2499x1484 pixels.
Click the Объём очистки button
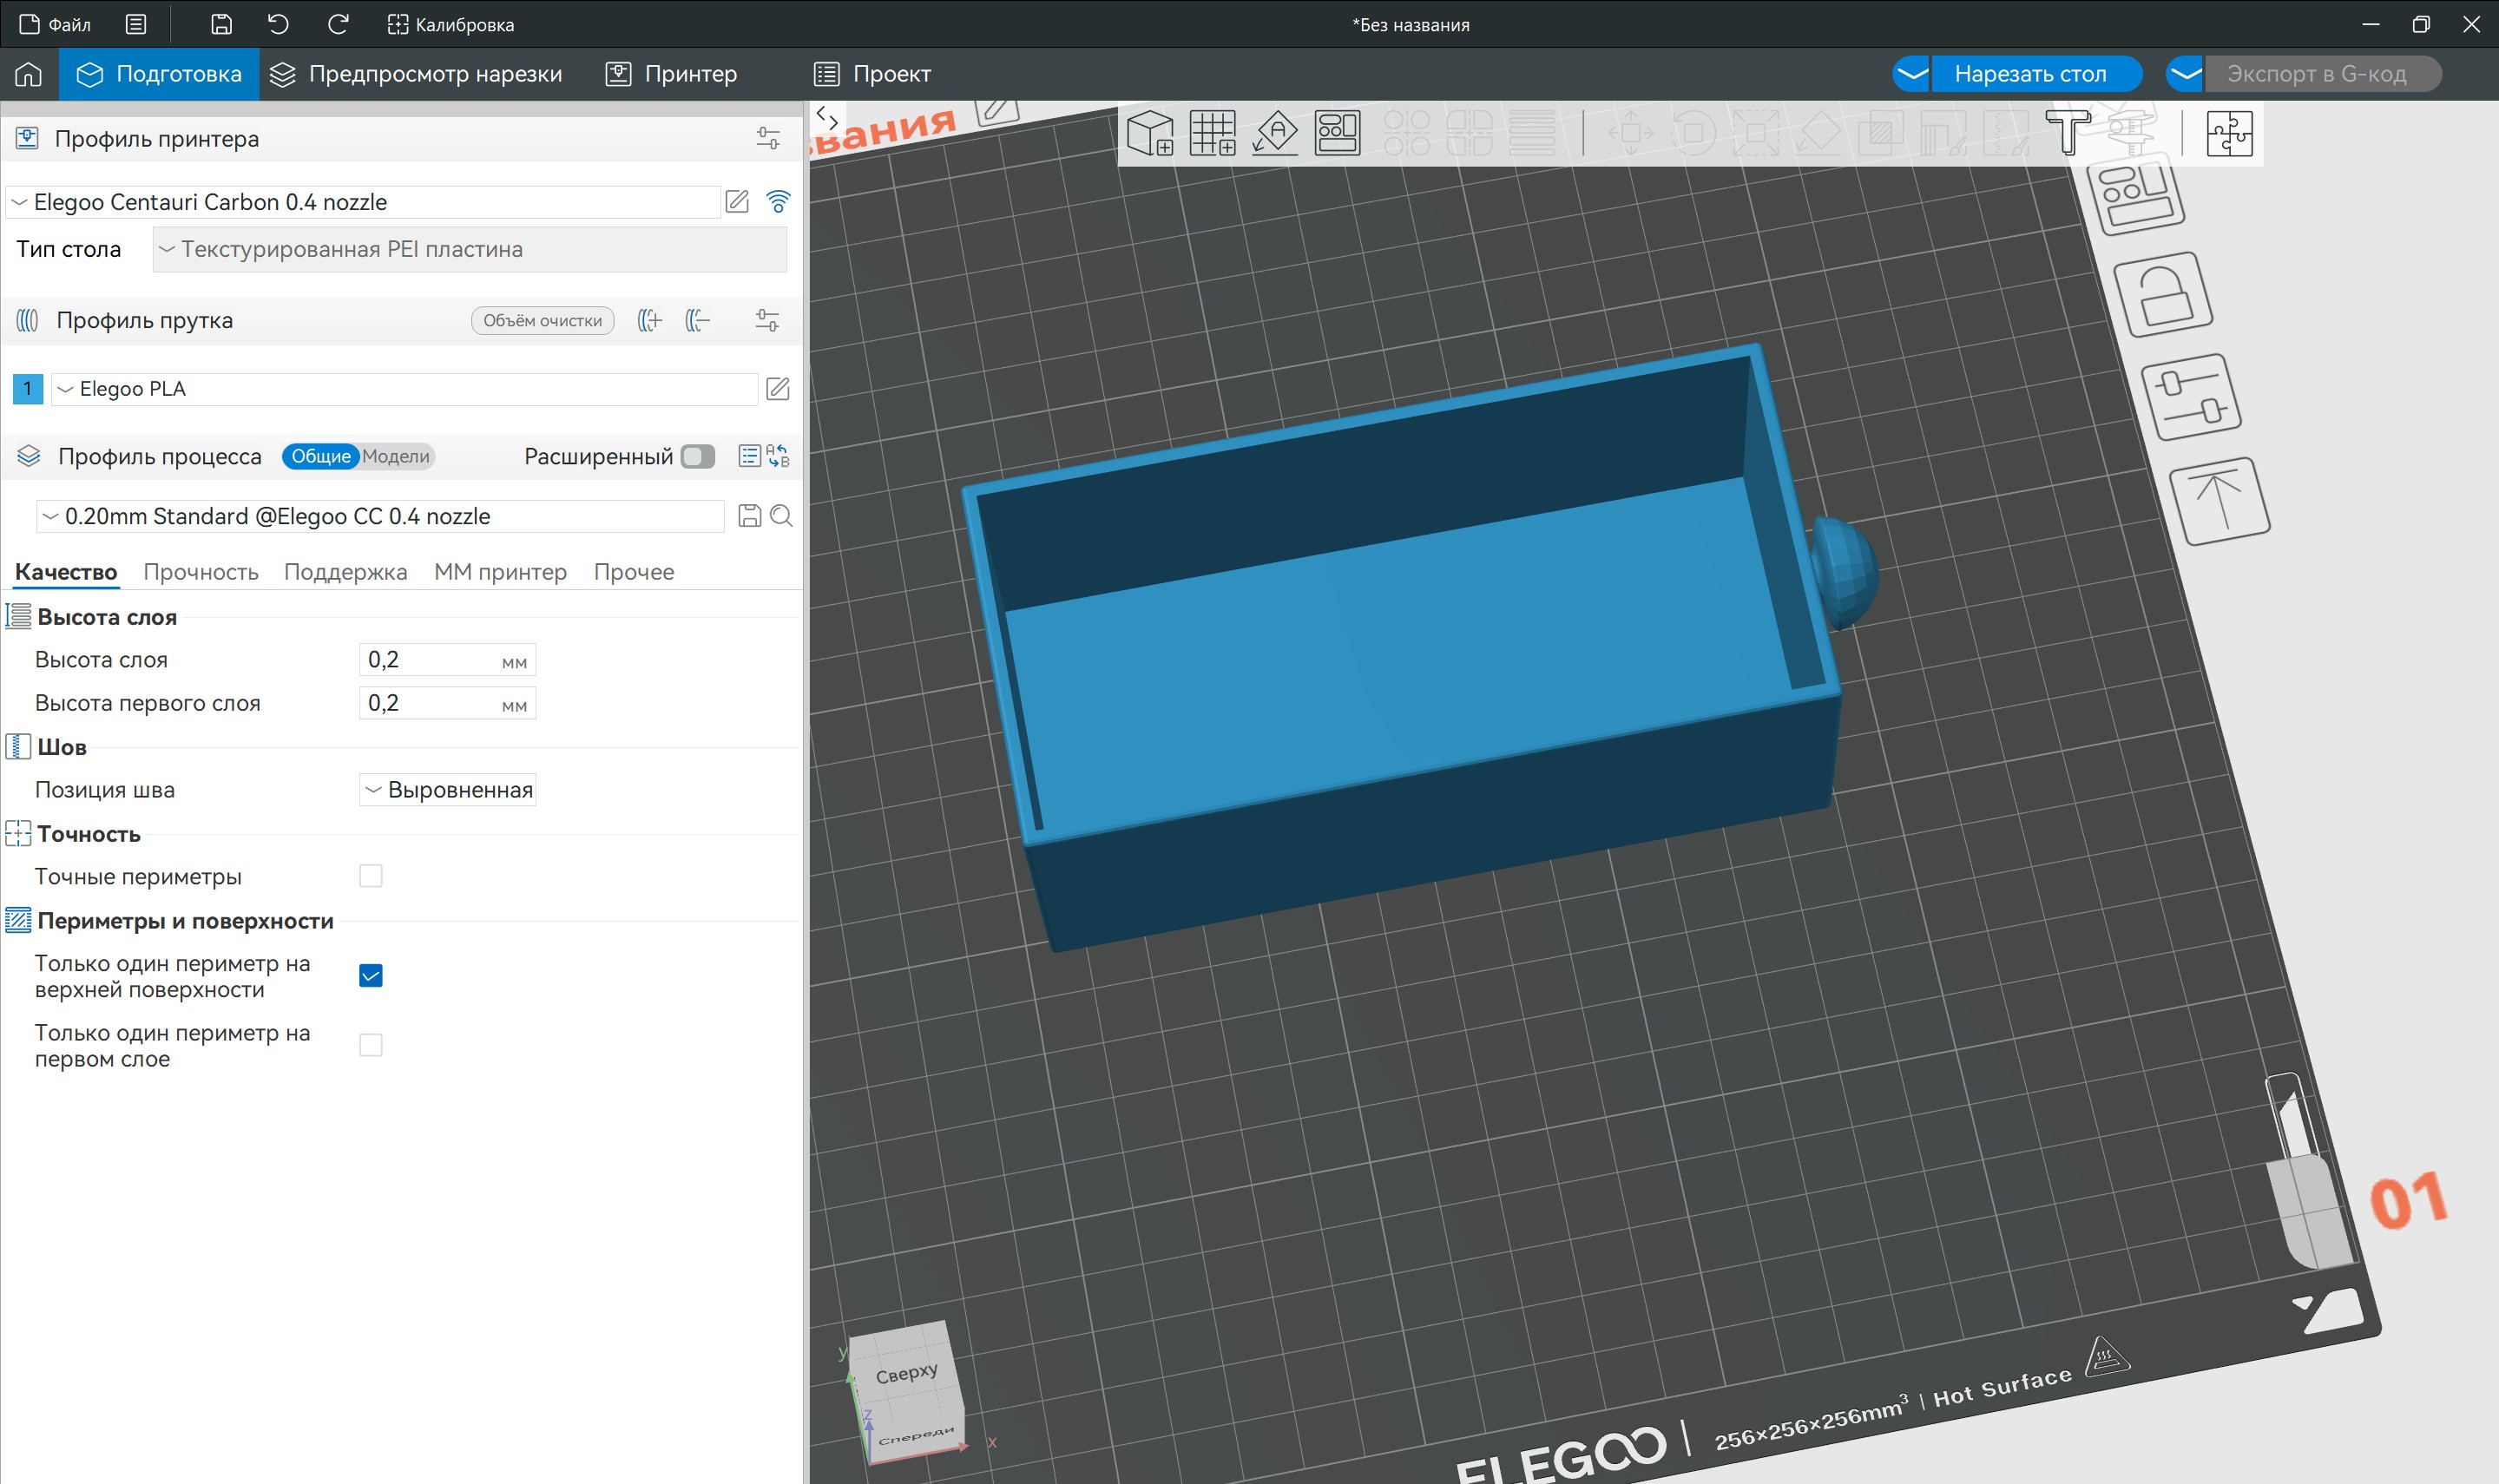pos(542,321)
